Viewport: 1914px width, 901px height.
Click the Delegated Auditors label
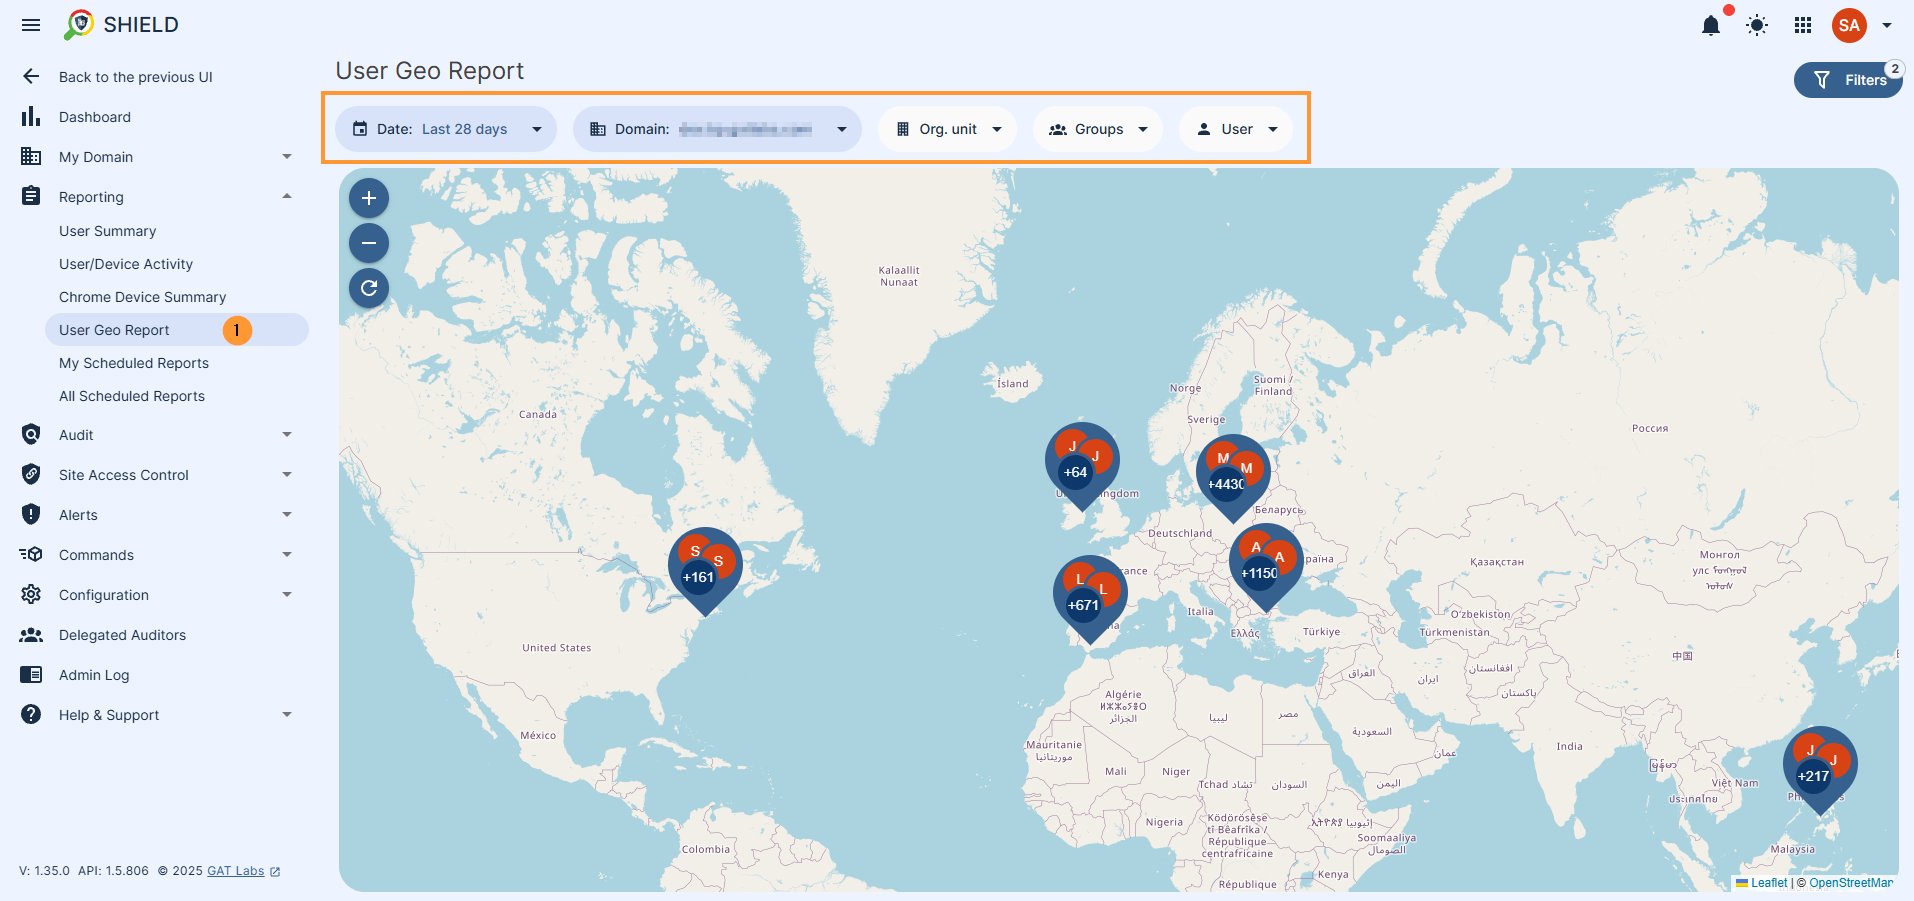(122, 635)
